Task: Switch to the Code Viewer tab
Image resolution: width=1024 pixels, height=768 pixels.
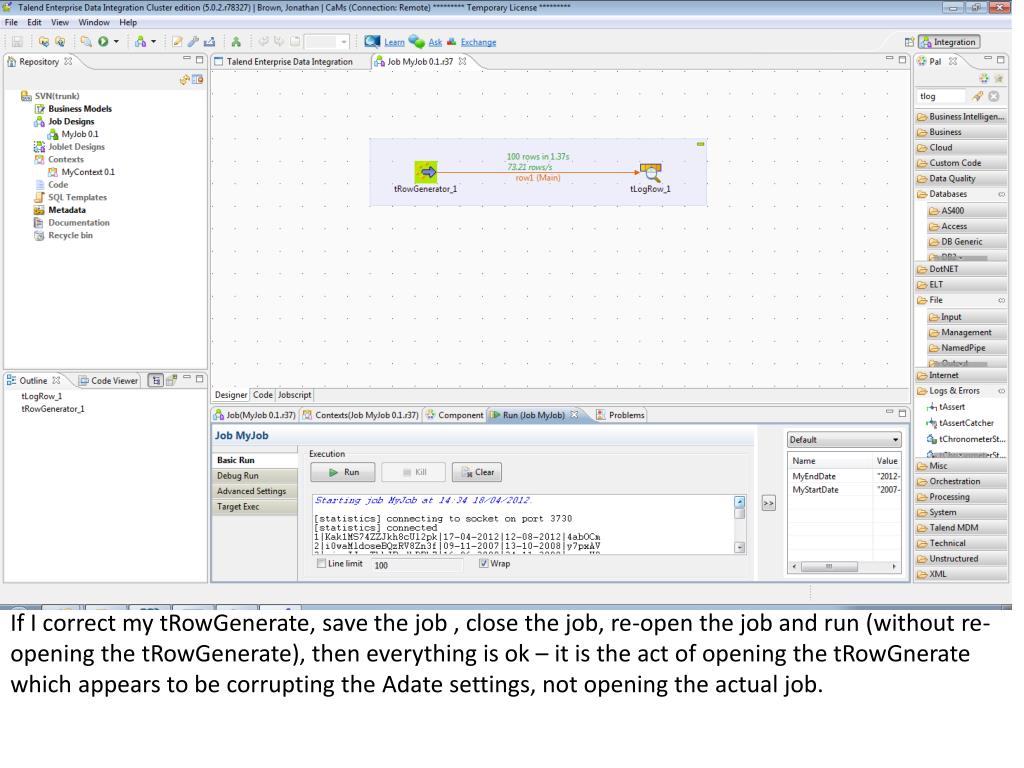Action: [x=108, y=380]
